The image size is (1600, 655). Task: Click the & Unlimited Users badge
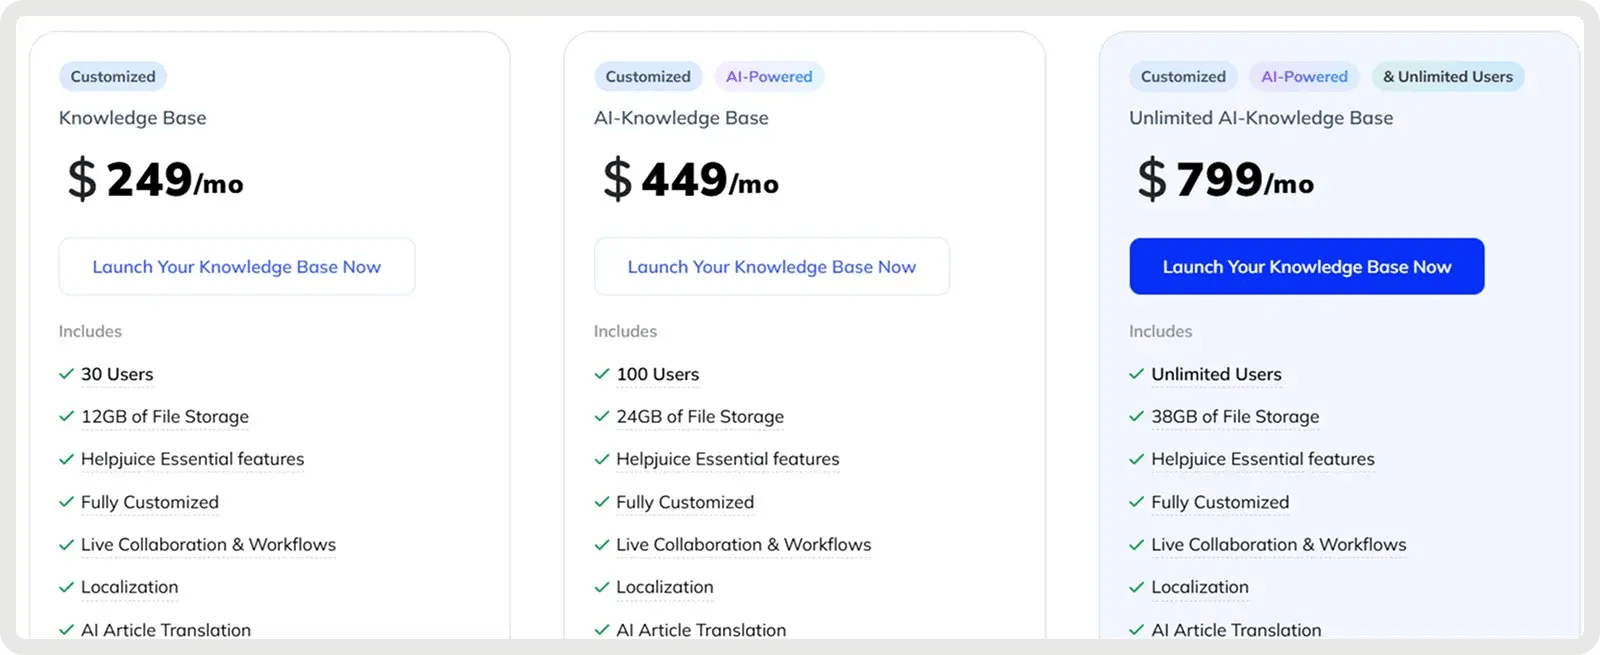(1447, 77)
